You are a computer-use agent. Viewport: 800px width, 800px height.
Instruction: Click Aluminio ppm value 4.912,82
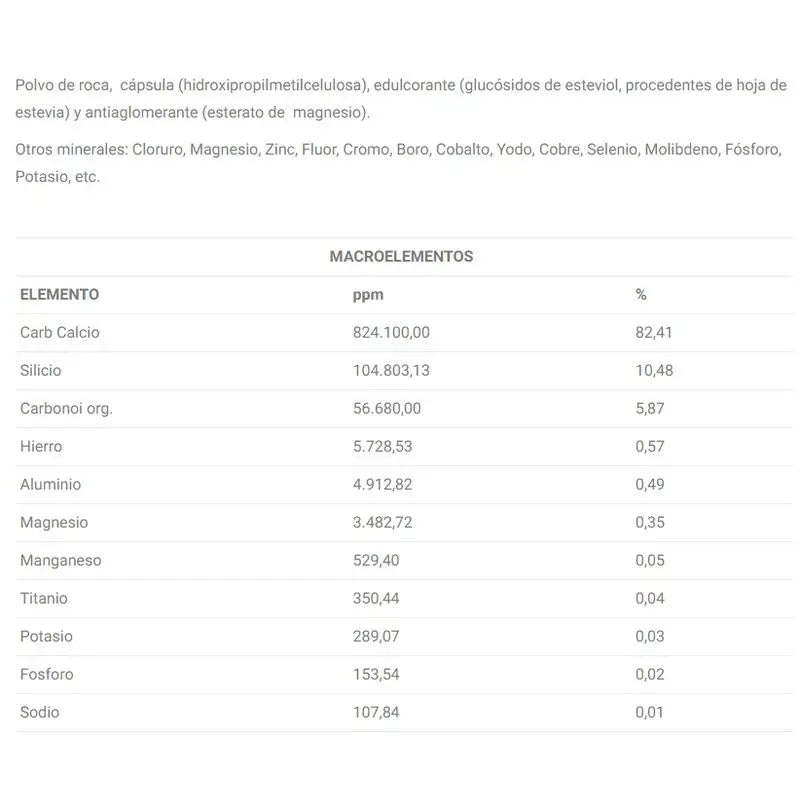click(383, 485)
